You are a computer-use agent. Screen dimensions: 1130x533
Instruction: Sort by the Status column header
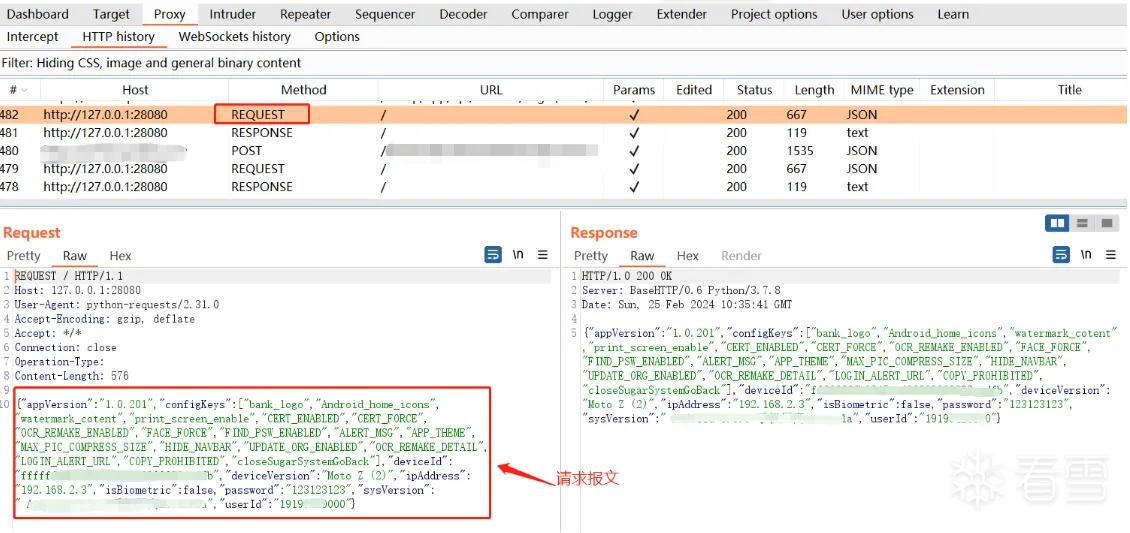click(x=755, y=90)
